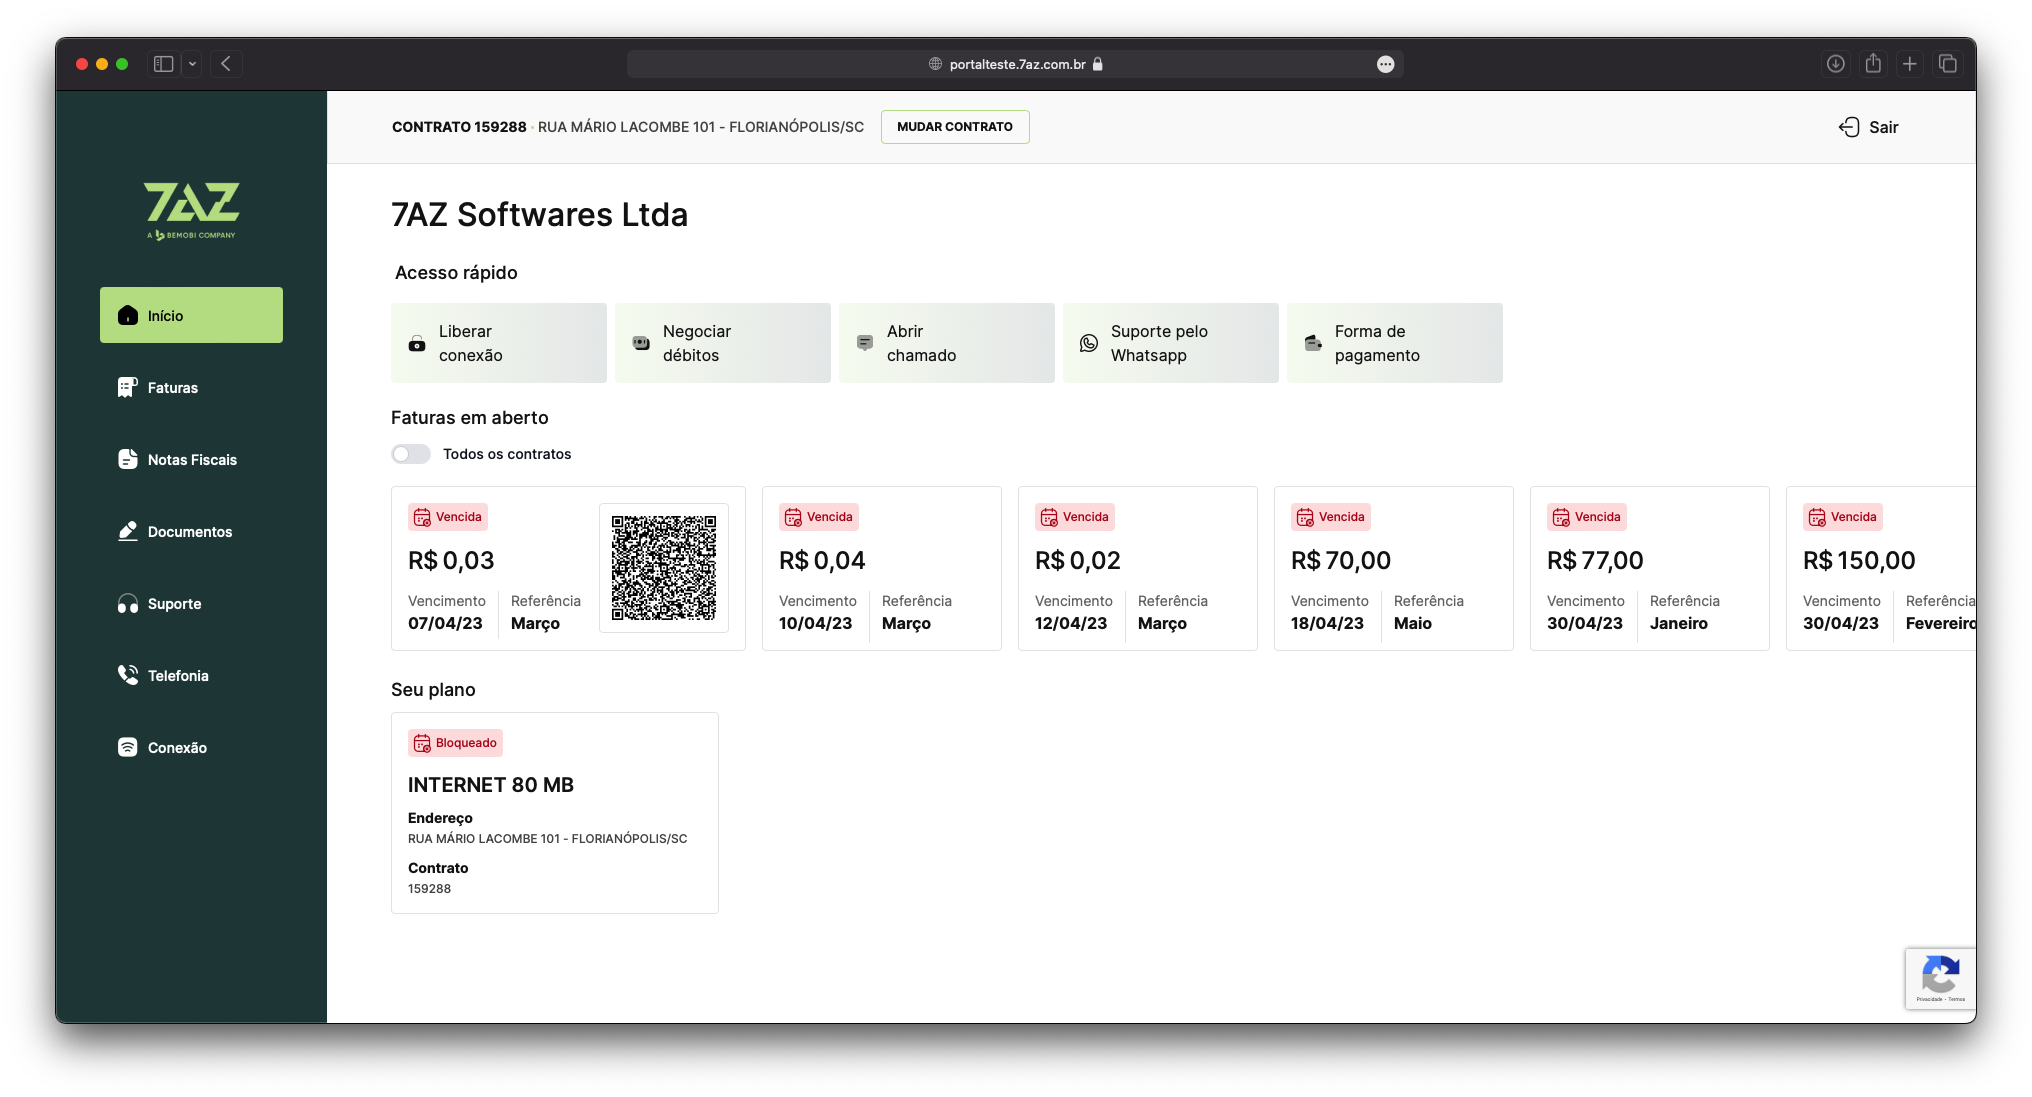
Task: Click the chat icon on Abrir chamado
Action: click(x=865, y=343)
